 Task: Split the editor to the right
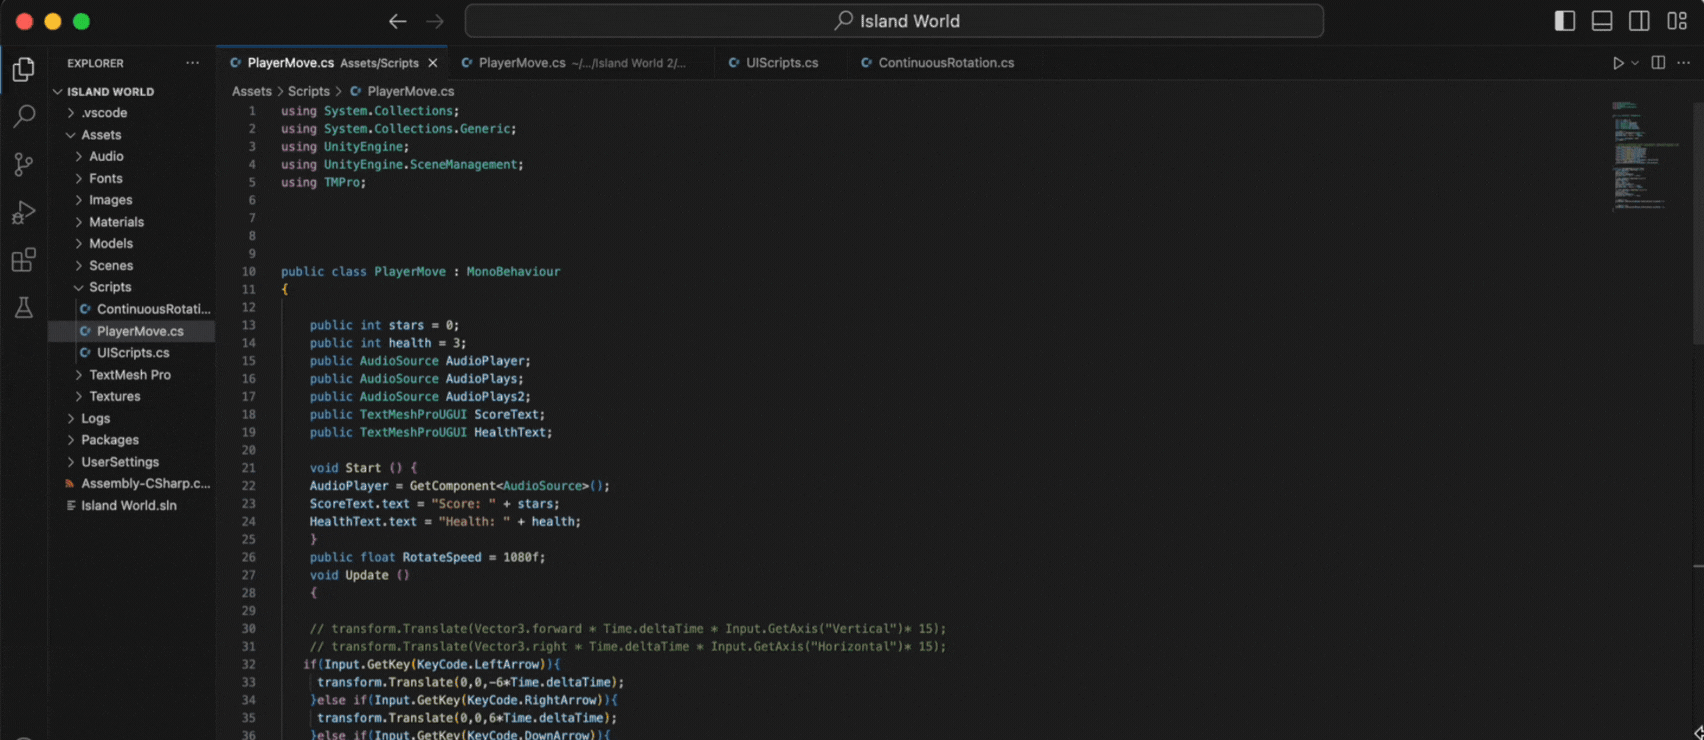coord(1658,63)
